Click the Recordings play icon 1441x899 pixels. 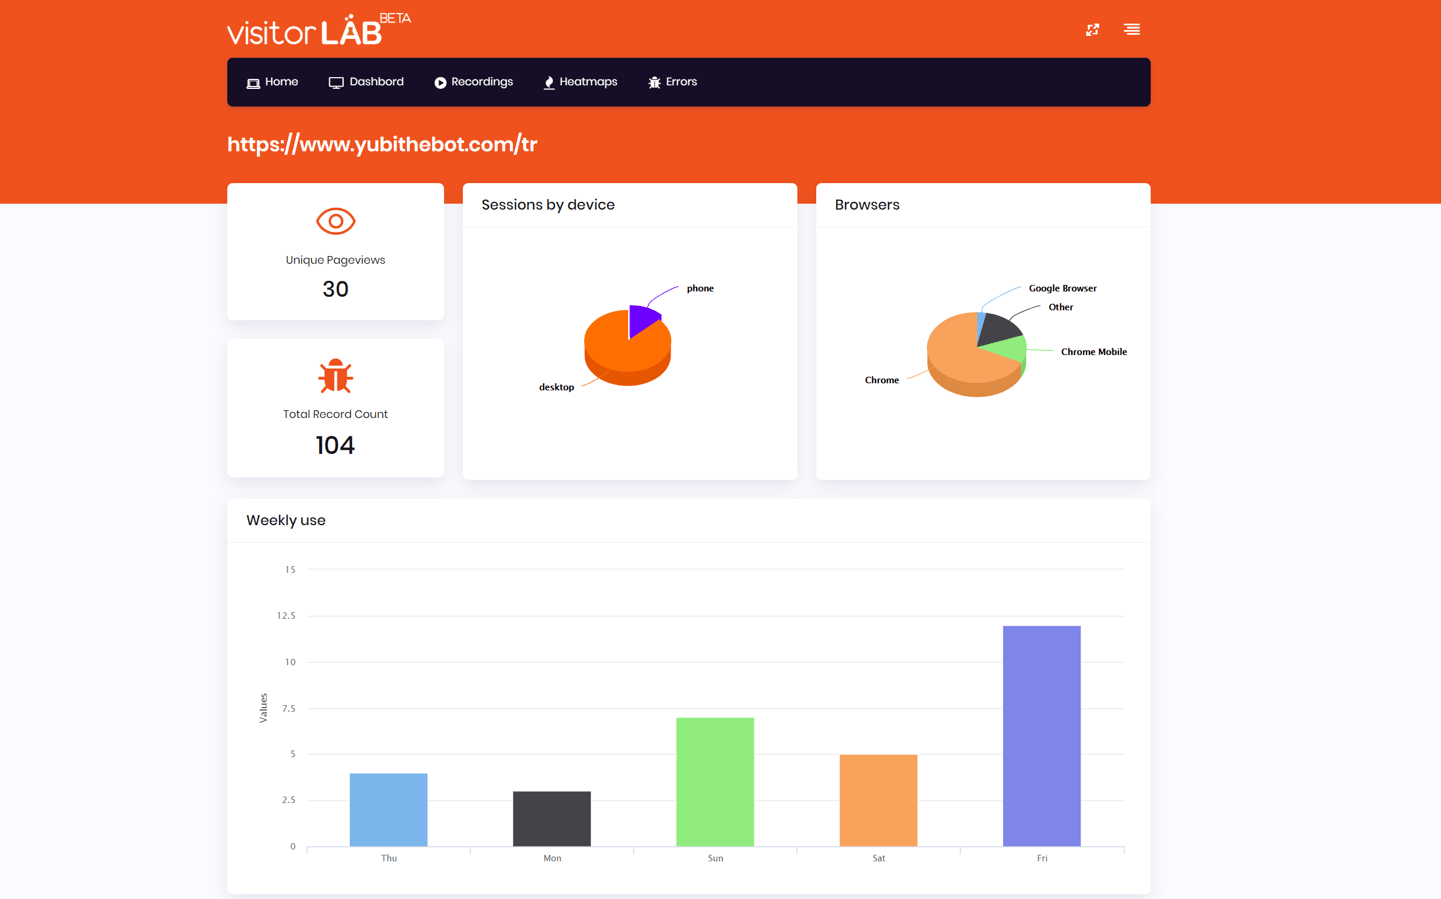(x=440, y=83)
